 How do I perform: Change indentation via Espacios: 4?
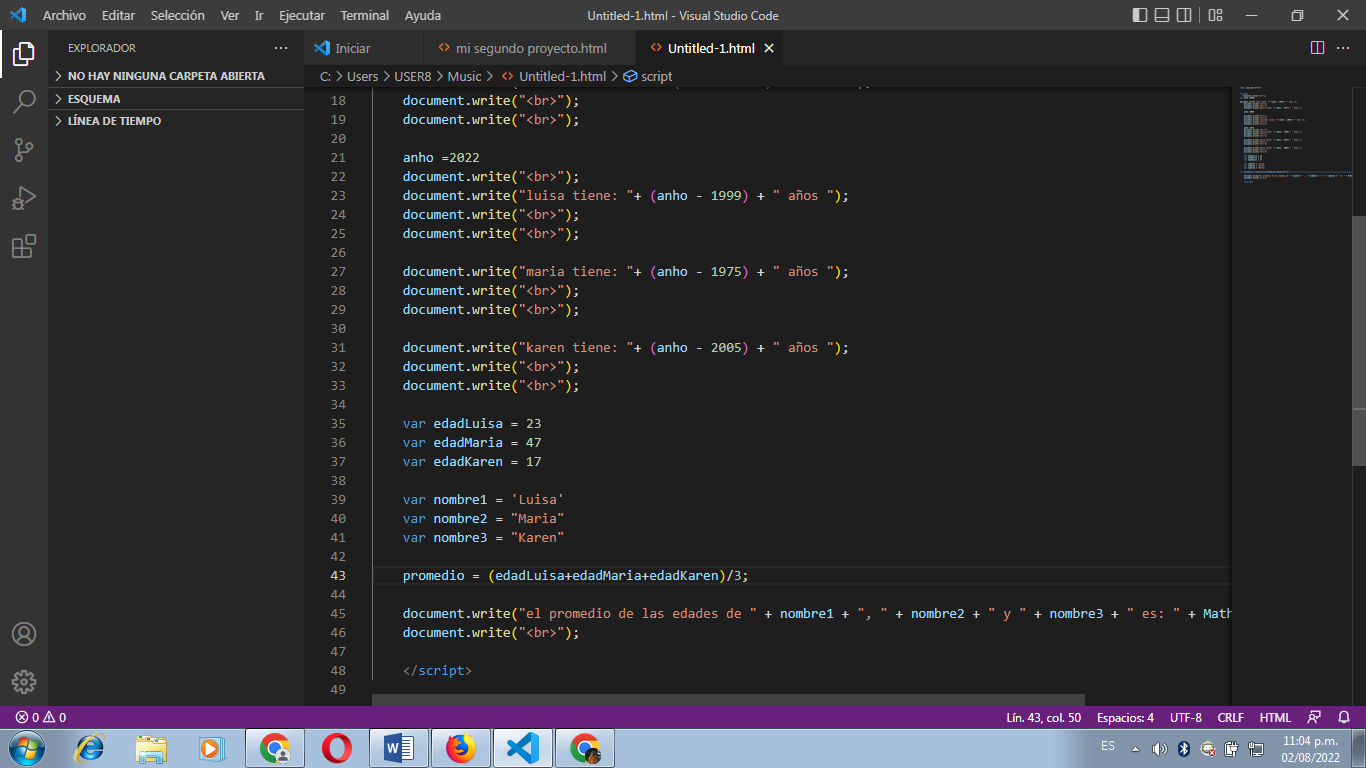1125,717
